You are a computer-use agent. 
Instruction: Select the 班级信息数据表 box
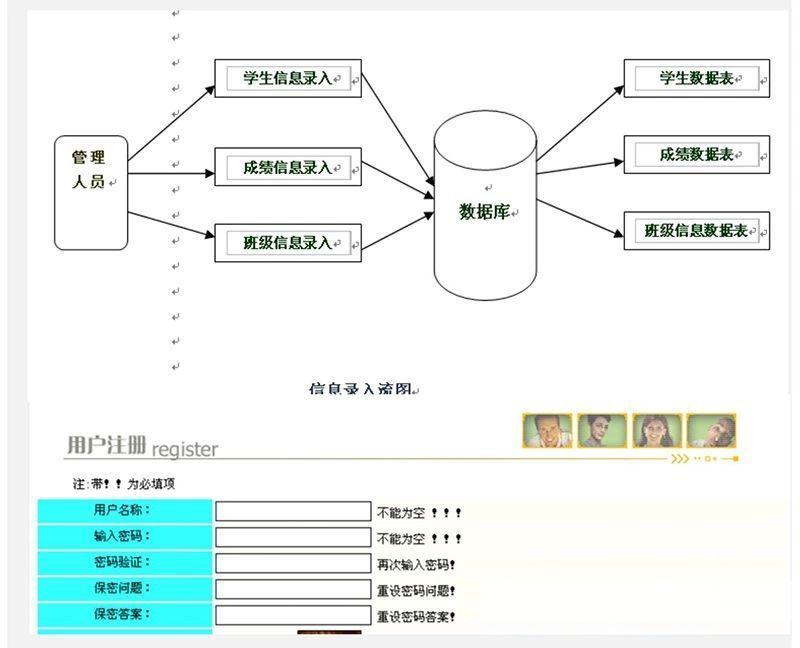coord(696,231)
